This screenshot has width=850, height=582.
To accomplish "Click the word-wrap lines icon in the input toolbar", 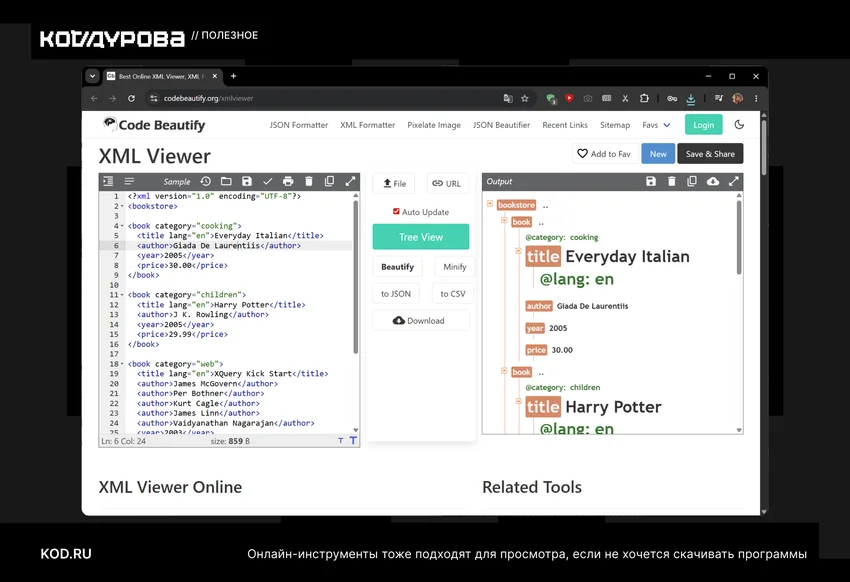I will 129,182.
